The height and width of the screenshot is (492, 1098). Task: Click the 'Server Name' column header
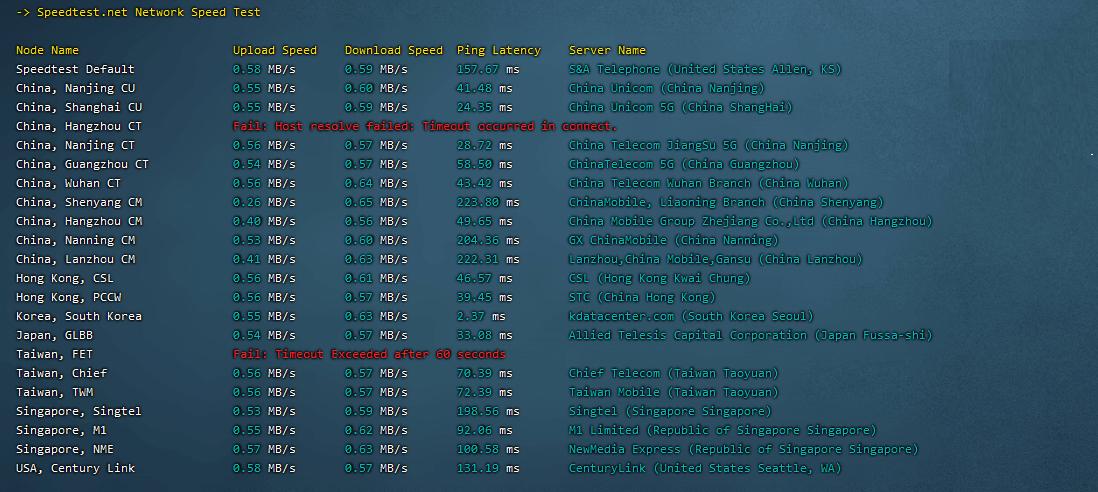[607, 50]
